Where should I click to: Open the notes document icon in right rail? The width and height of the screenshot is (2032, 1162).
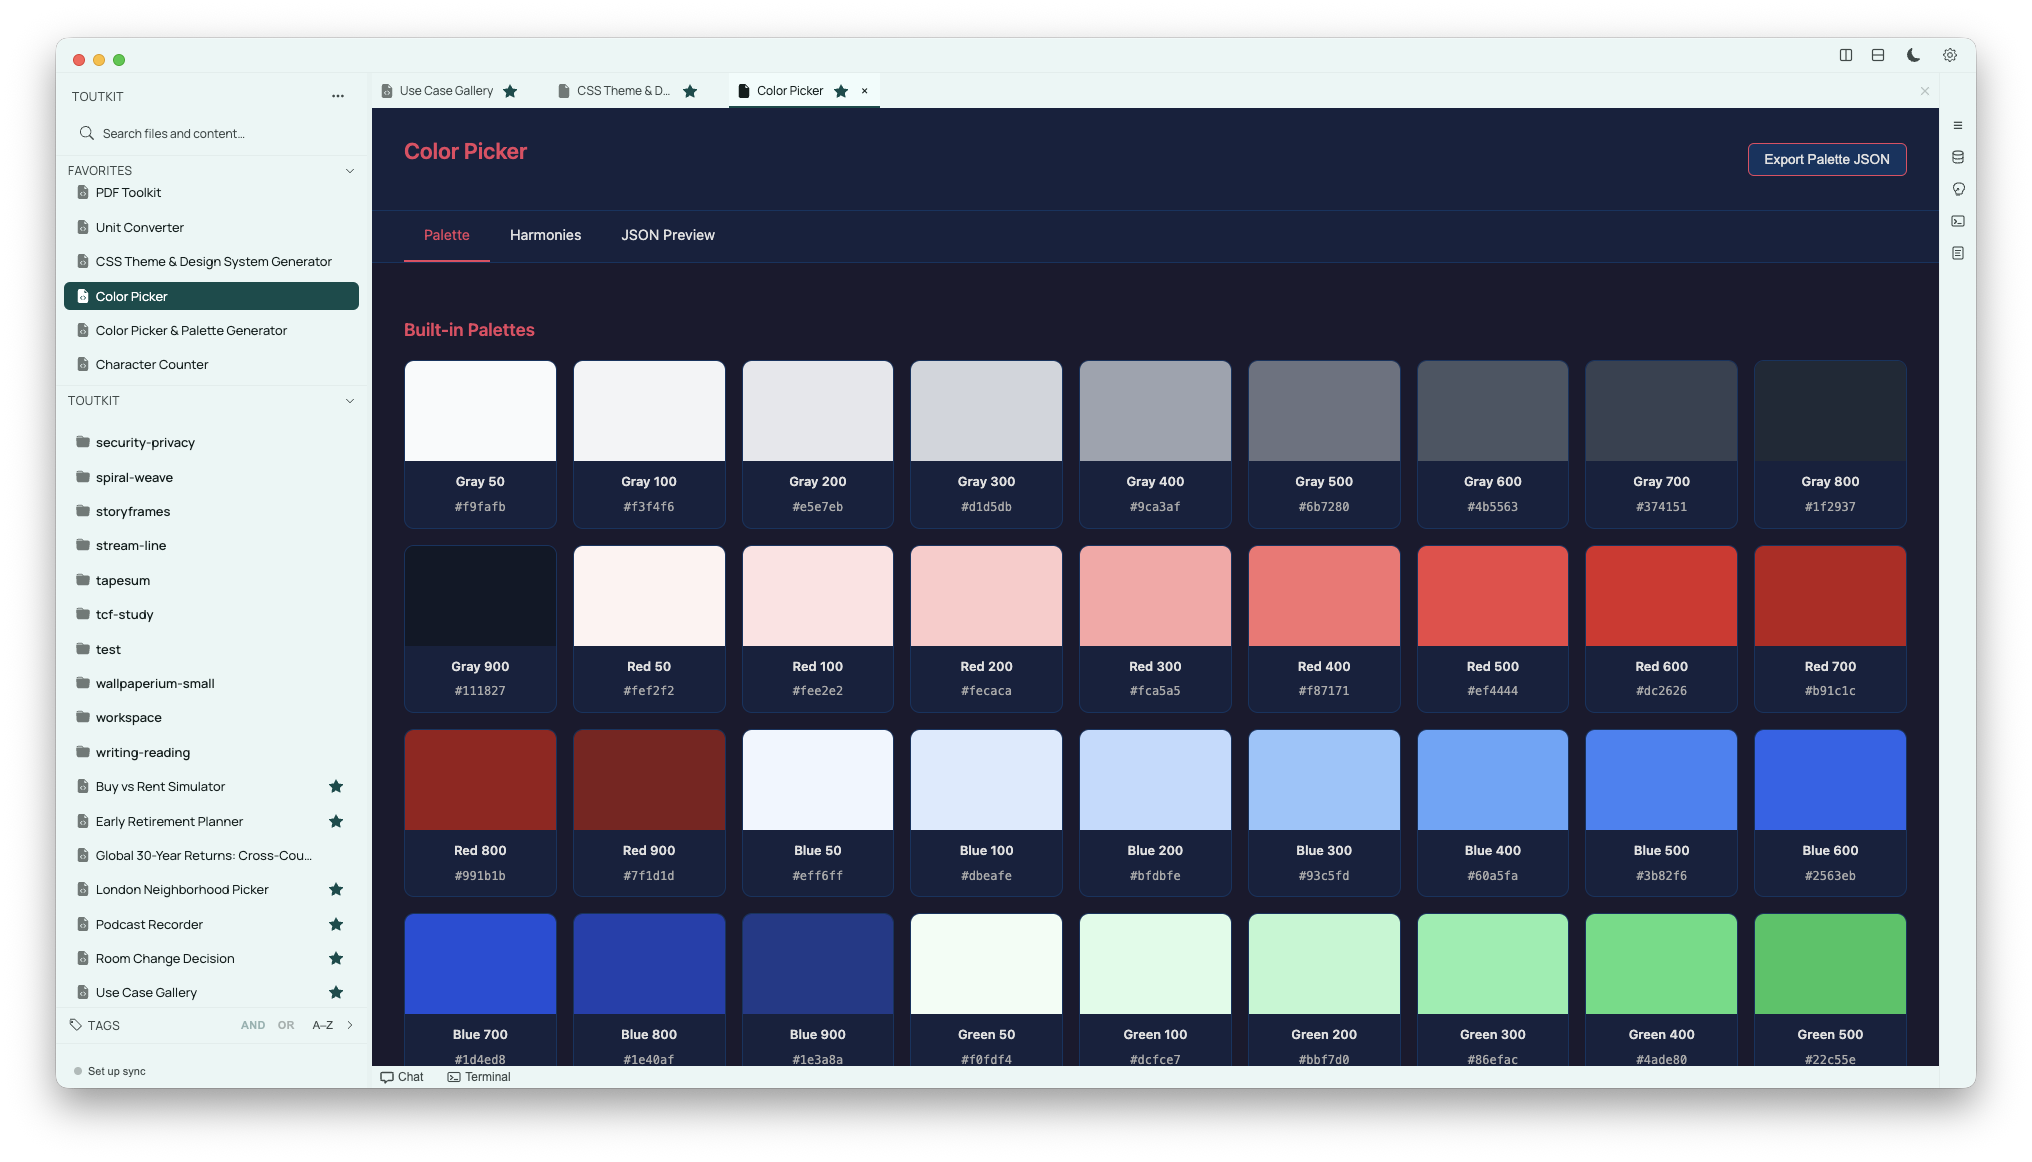coord(1958,253)
